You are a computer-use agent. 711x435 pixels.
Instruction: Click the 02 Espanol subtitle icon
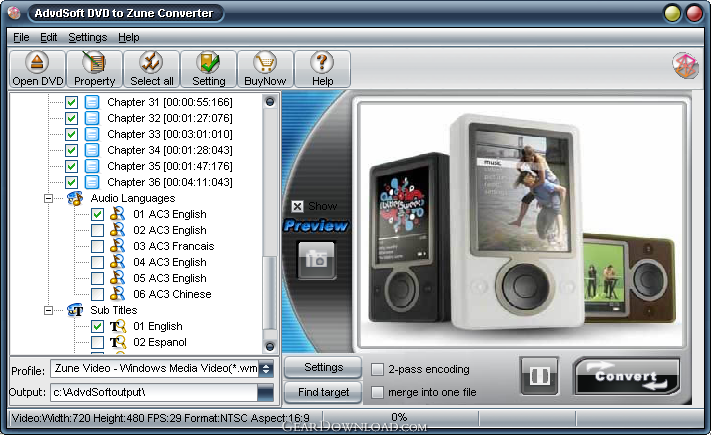point(118,342)
